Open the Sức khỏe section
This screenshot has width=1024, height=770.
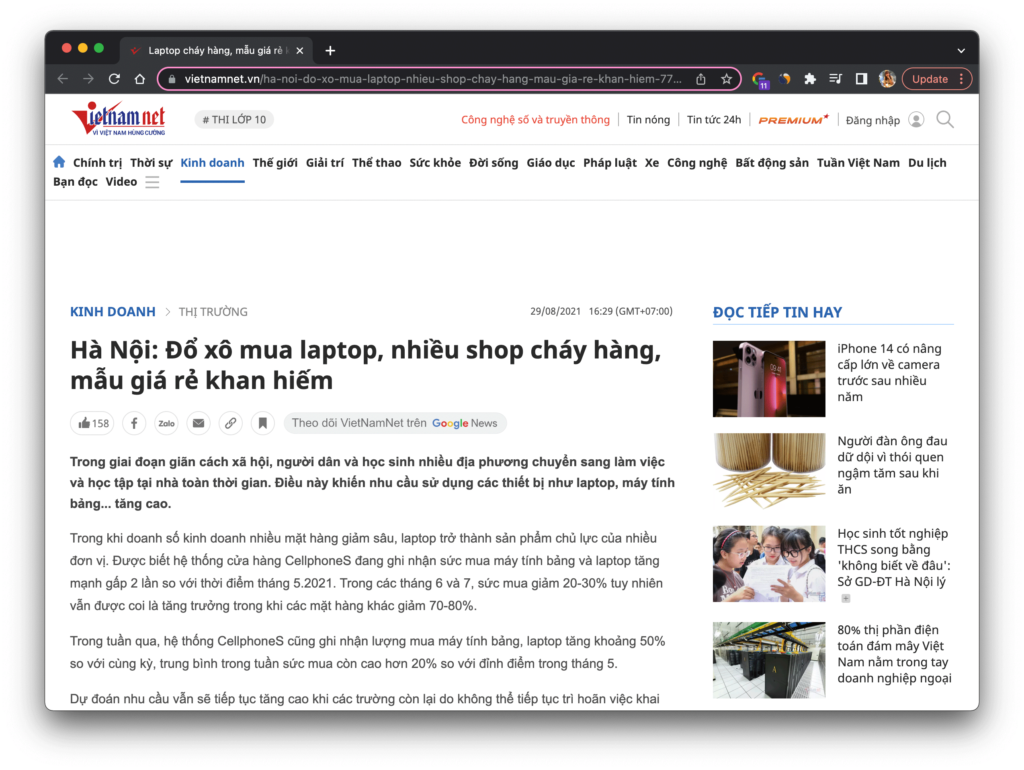435,163
